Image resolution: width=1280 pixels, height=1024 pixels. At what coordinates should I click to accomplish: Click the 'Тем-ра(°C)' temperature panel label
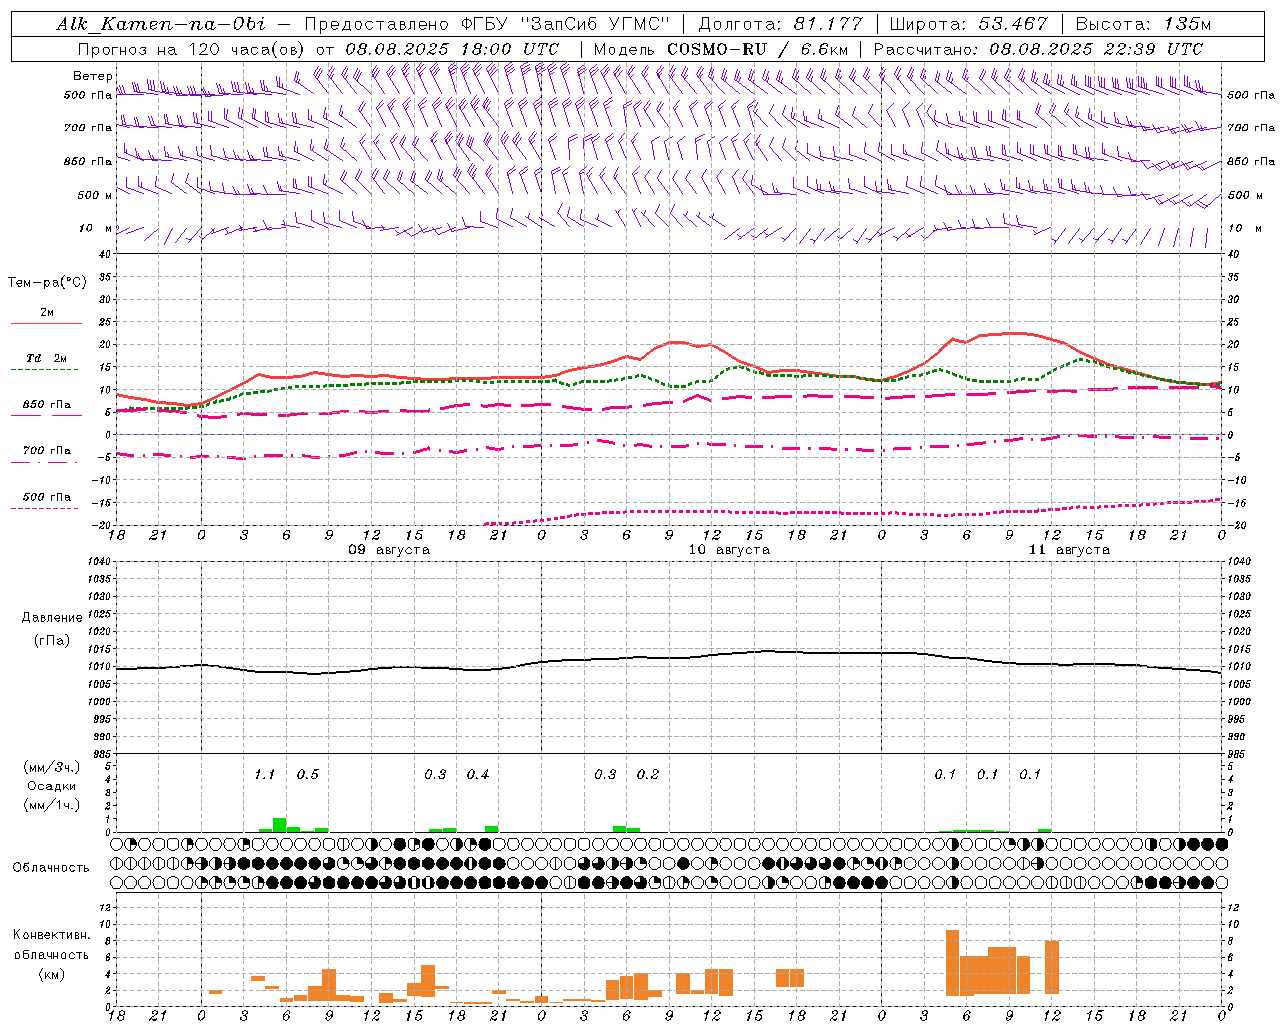coord(47,283)
